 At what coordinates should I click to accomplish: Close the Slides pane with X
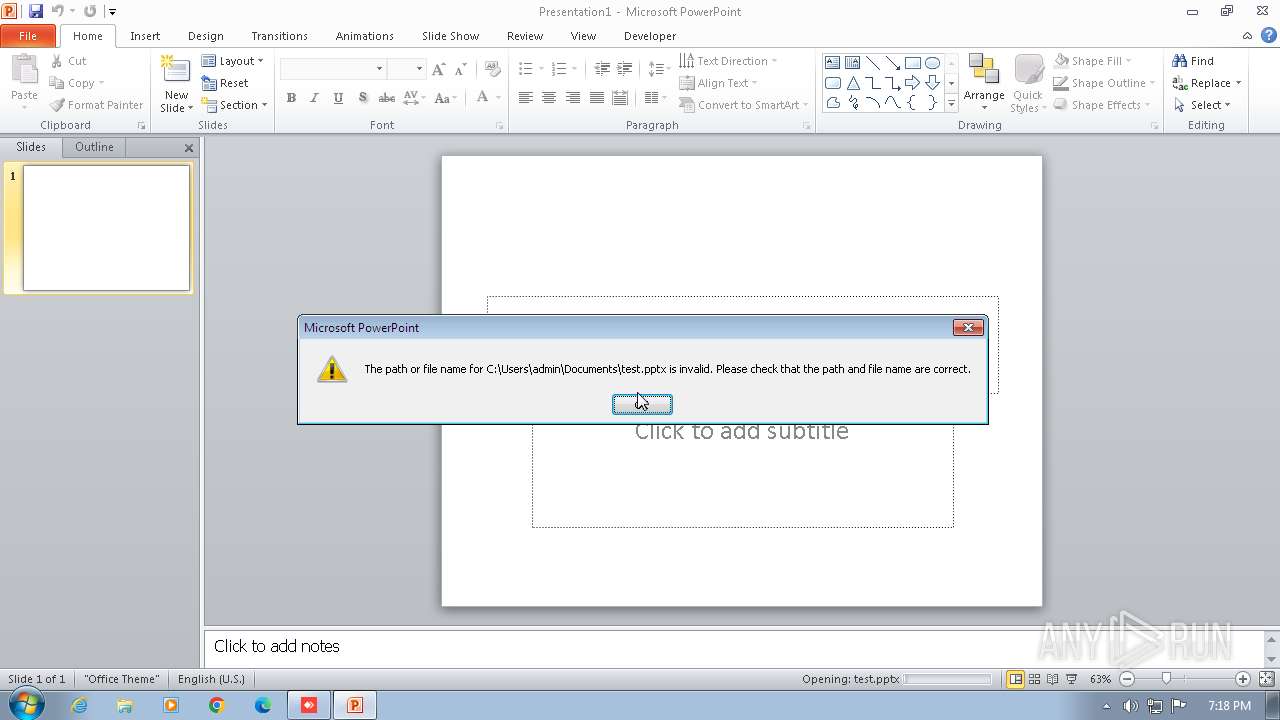(189, 148)
